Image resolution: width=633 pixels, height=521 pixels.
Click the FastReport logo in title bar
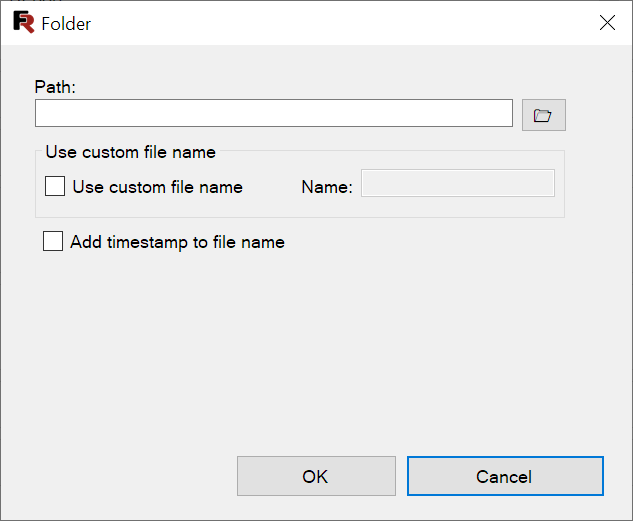tap(24, 22)
